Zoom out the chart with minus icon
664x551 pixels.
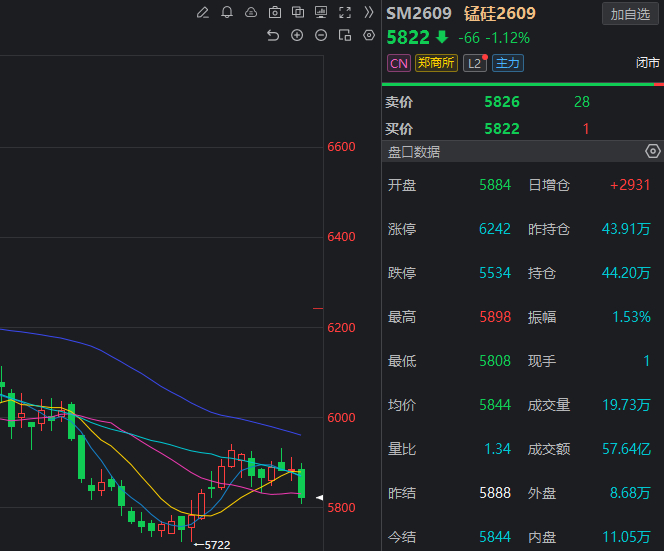click(321, 35)
